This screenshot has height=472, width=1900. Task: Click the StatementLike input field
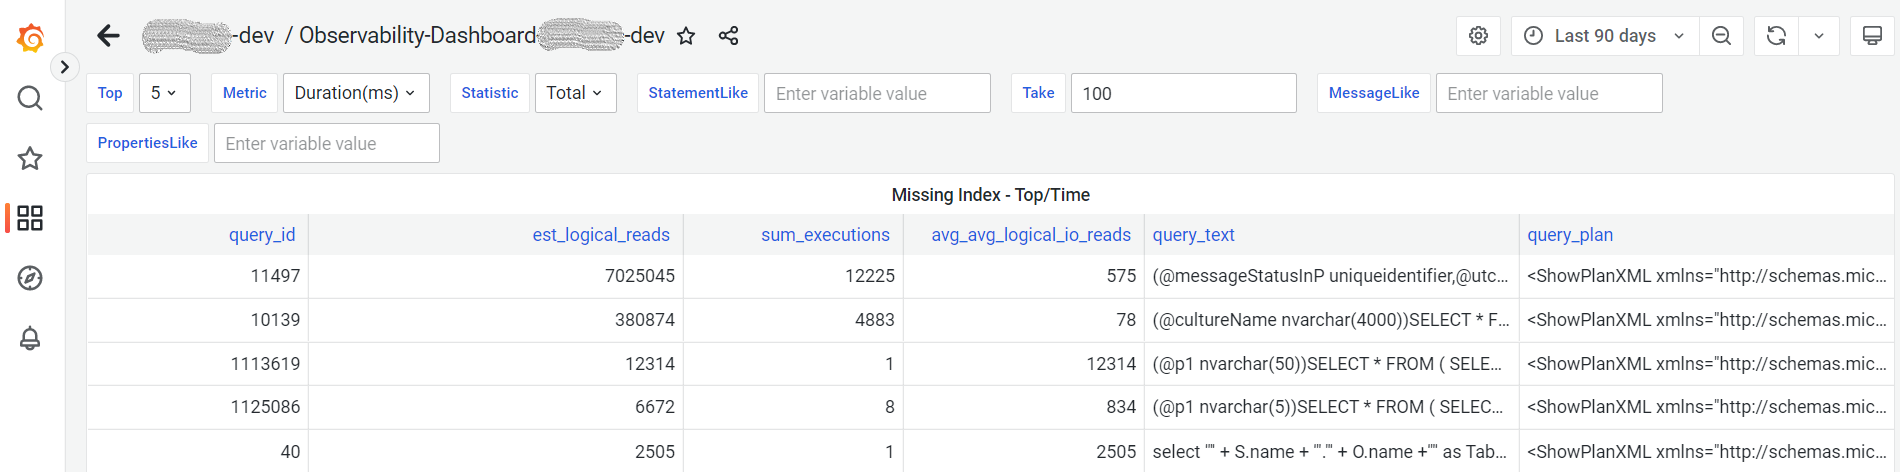(876, 93)
